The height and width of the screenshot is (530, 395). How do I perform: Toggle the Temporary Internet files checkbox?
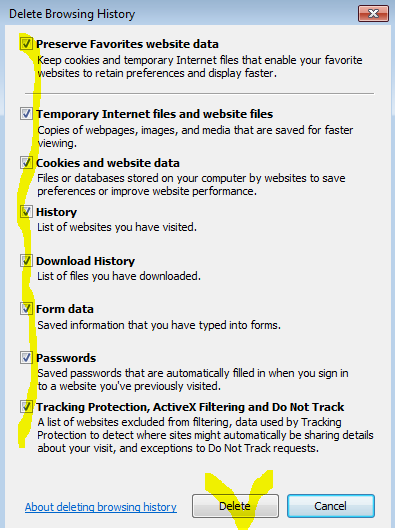26,114
